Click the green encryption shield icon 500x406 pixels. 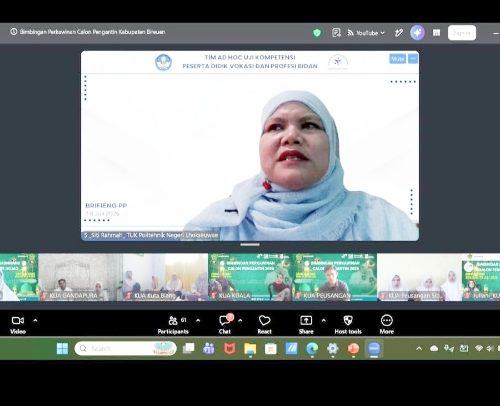(x=317, y=33)
